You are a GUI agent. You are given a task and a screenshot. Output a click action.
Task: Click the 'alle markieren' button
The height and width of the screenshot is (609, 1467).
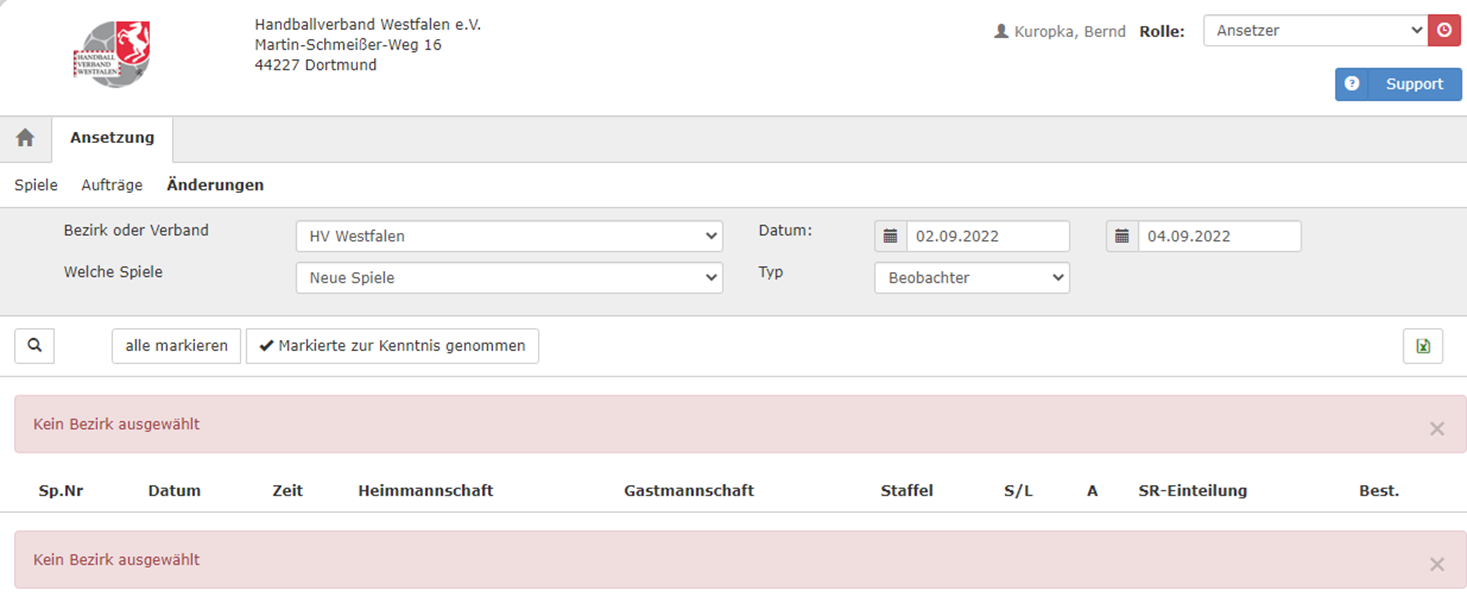pyautogui.click(x=176, y=346)
